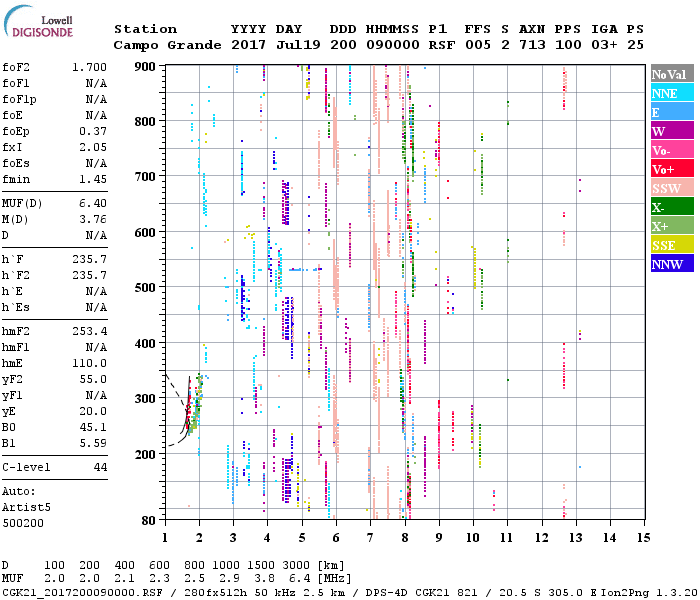
Task: Pick the blue E legend entry
Action: [671, 112]
